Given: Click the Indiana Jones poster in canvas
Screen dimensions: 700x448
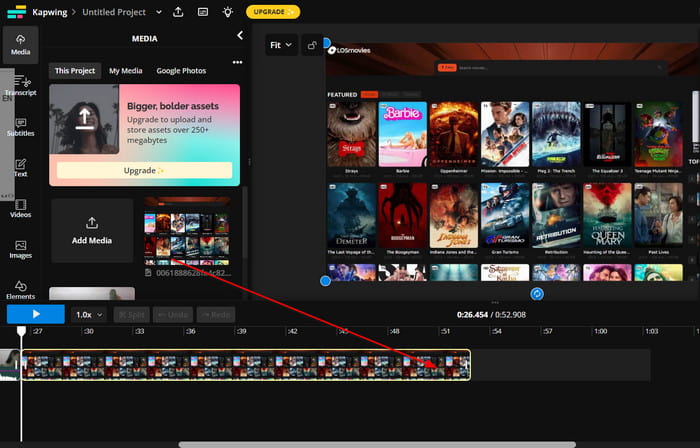Looking at the screenshot, I should pos(454,216).
